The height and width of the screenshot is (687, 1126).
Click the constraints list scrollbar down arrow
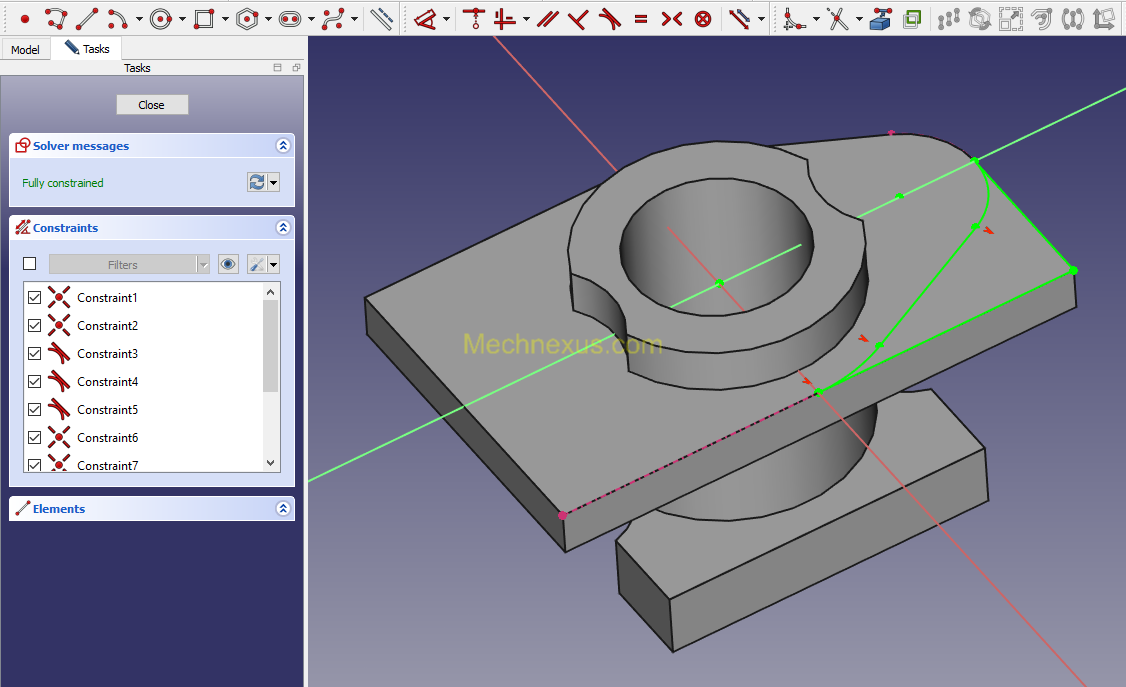pyautogui.click(x=271, y=463)
